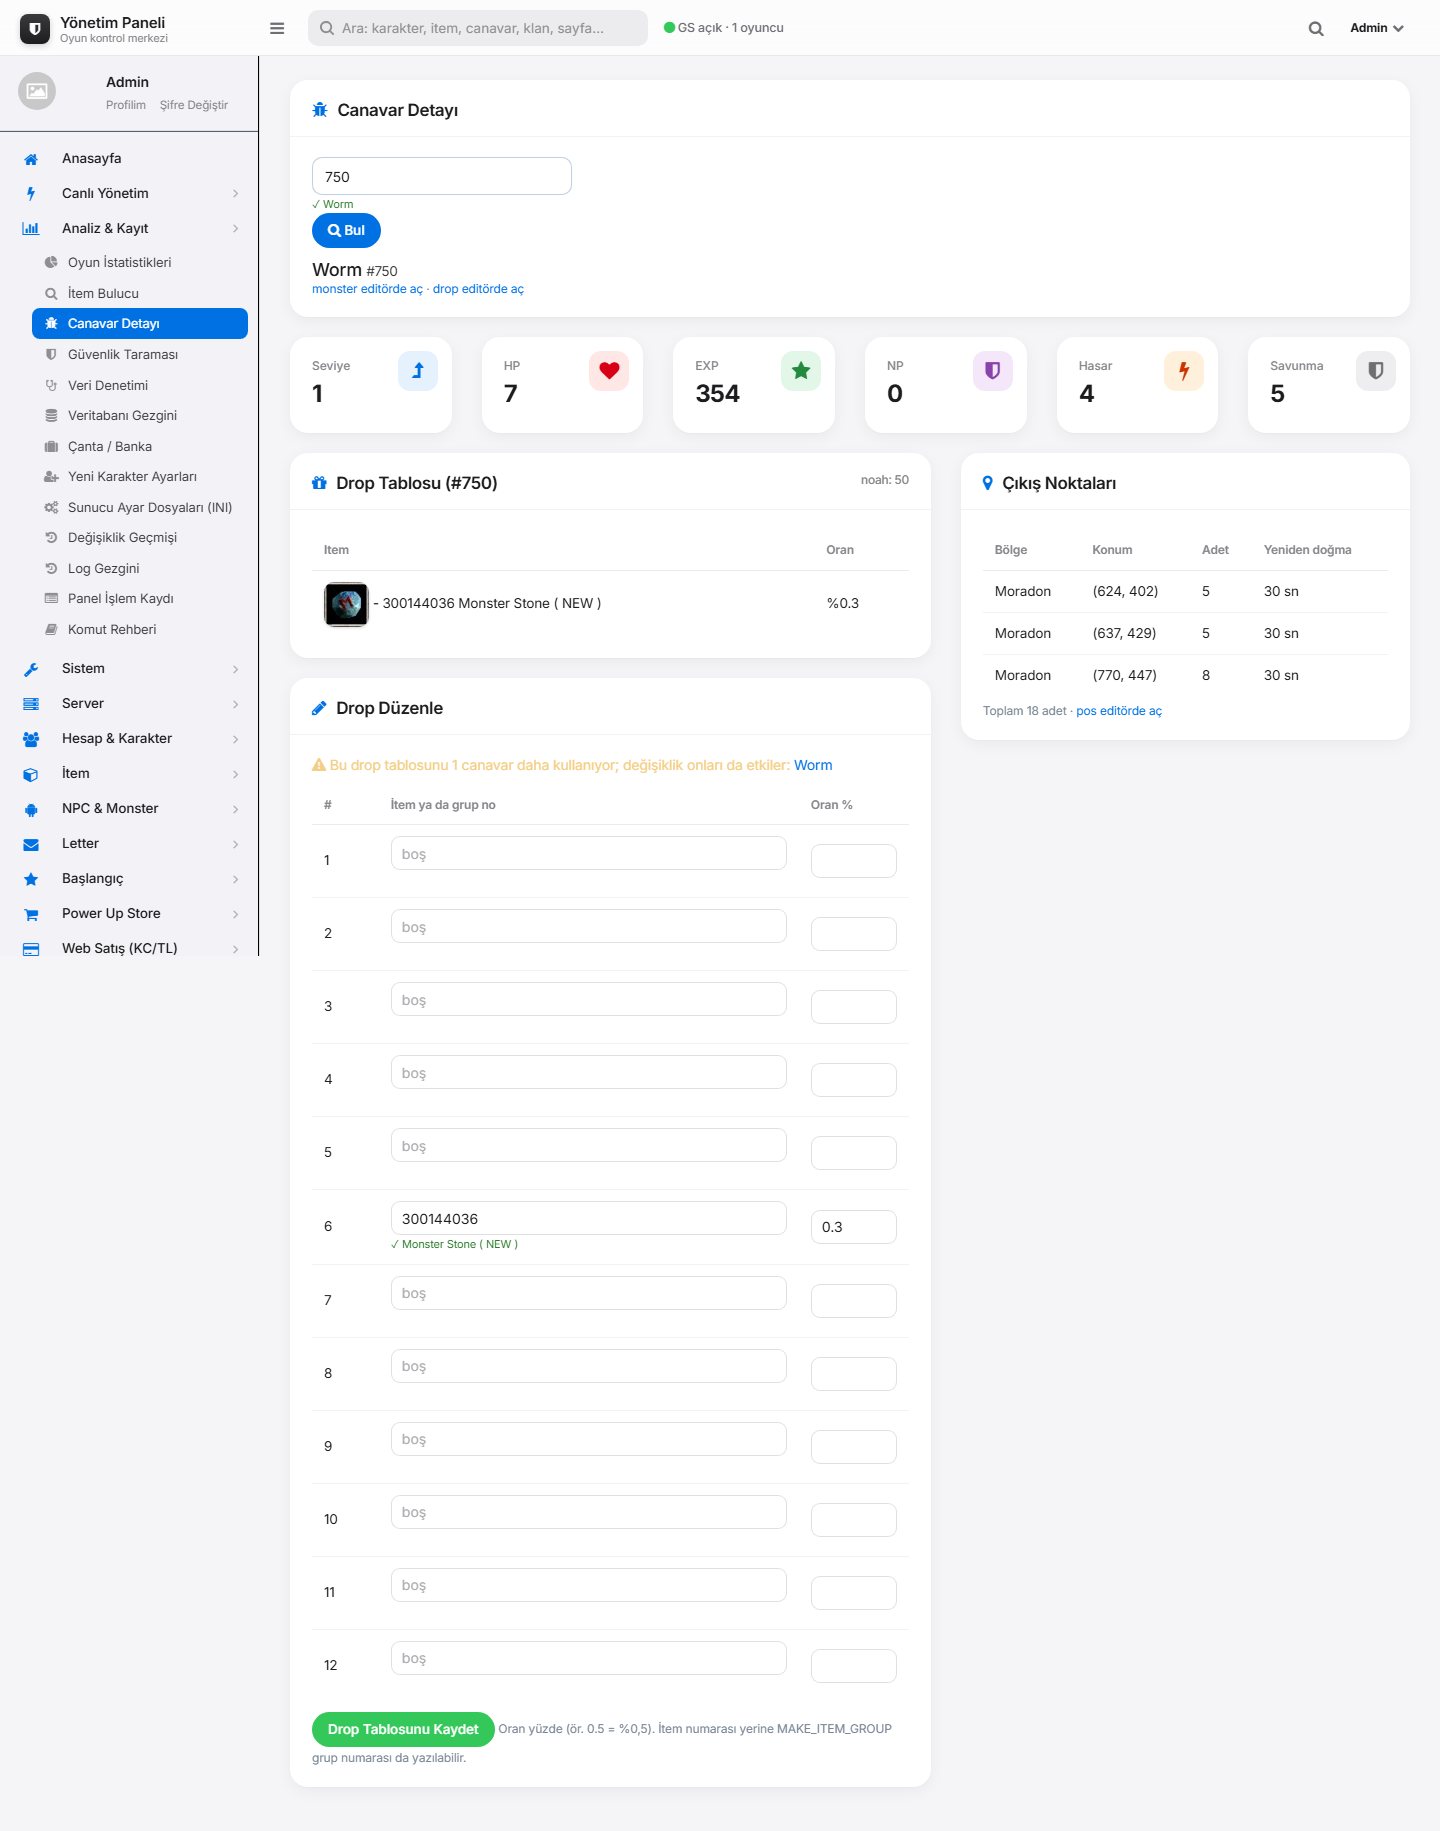
Task: Collapse the Analiz & Kayıt section
Action: [130, 228]
